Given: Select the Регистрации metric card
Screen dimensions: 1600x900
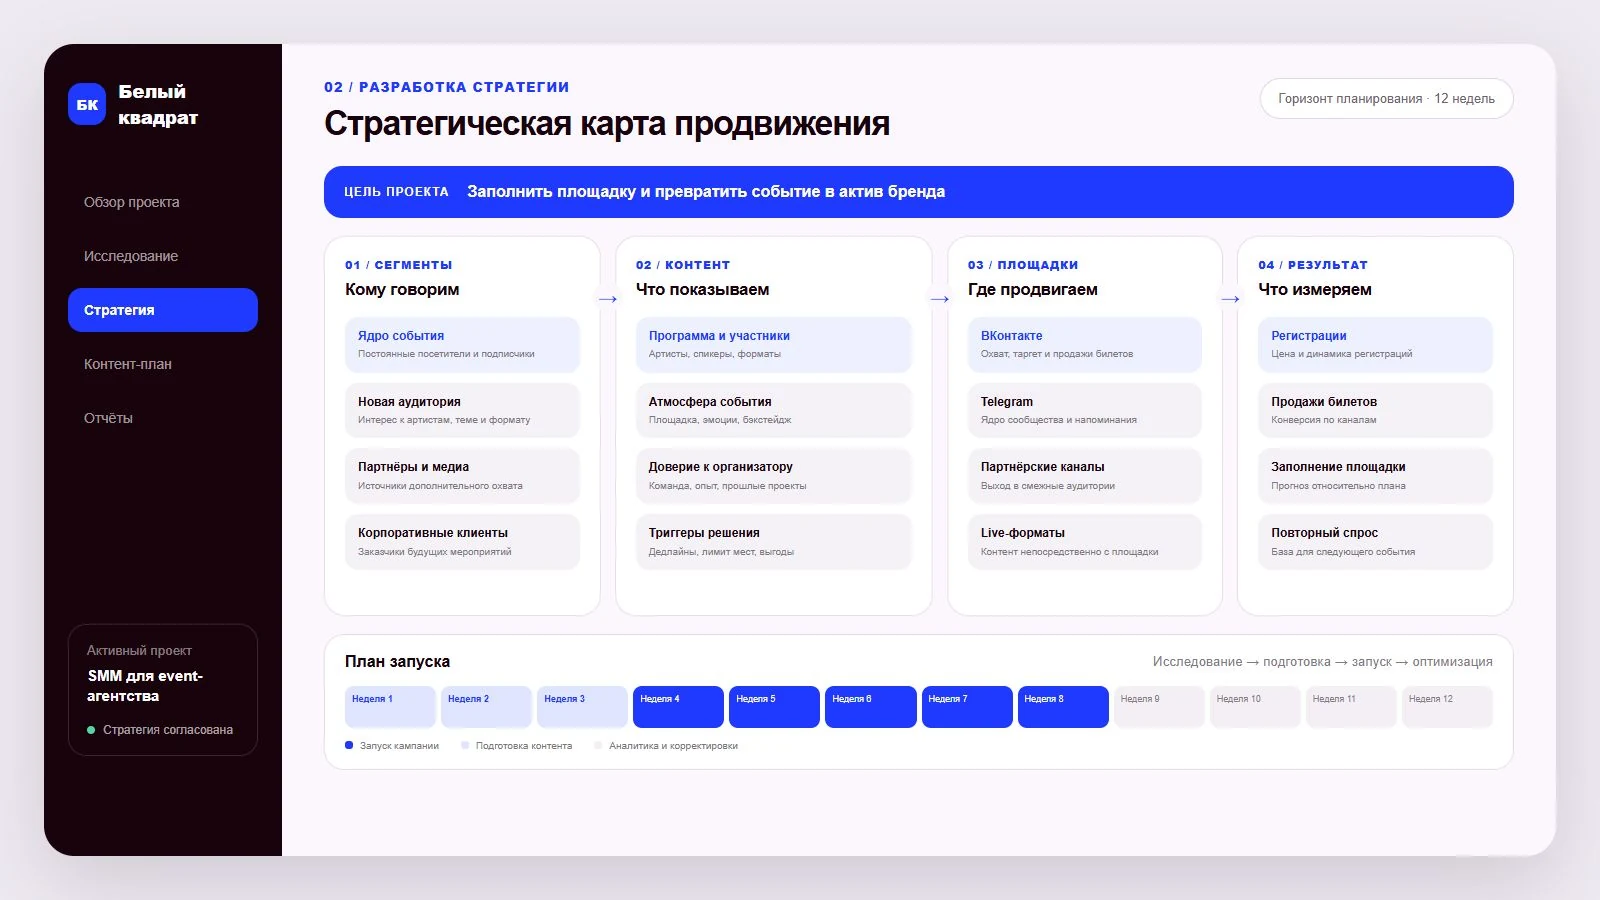Looking at the screenshot, I should [x=1375, y=345].
